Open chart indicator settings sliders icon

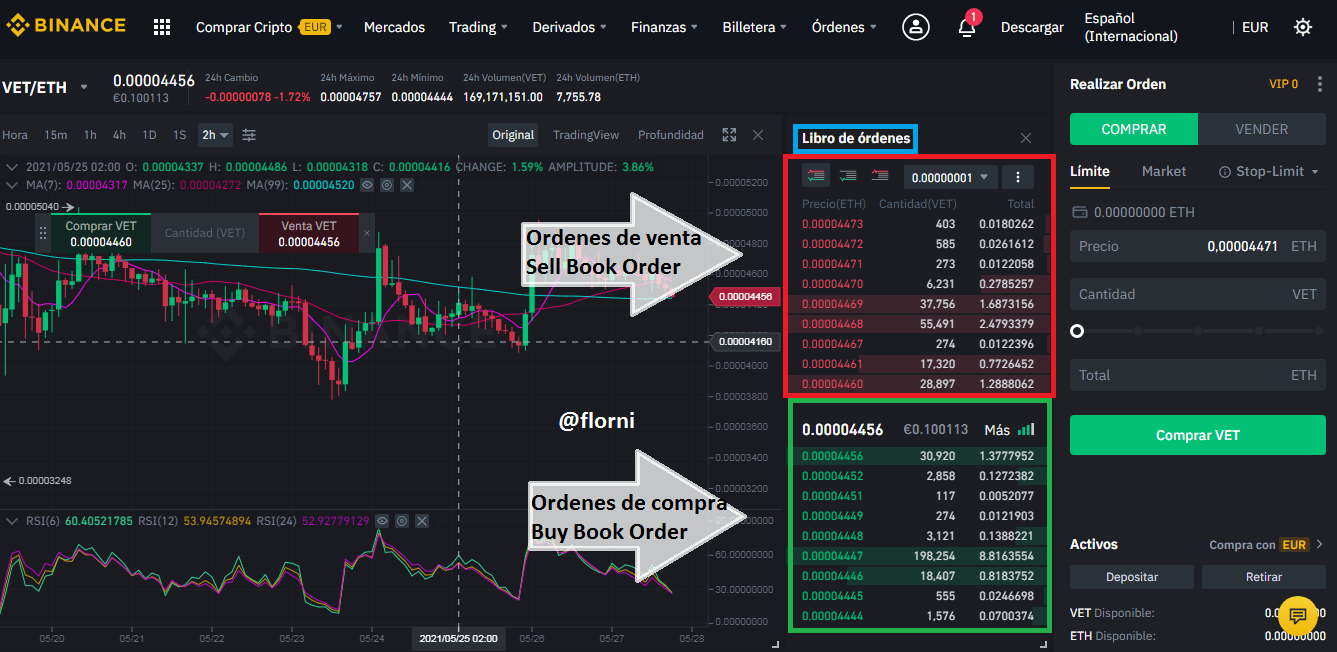pyautogui.click(x=249, y=134)
